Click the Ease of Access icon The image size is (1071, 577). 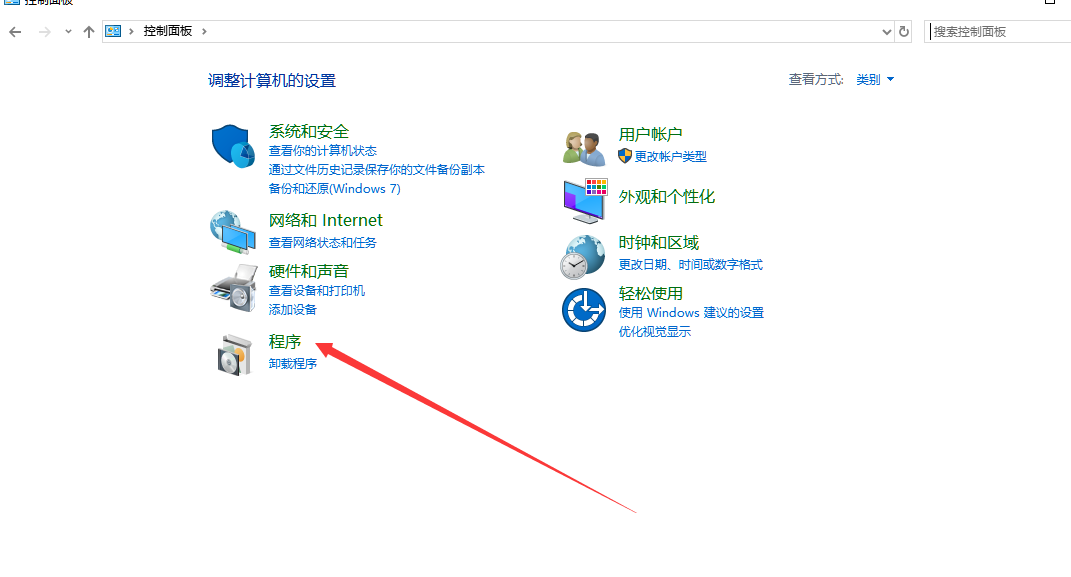583,310
